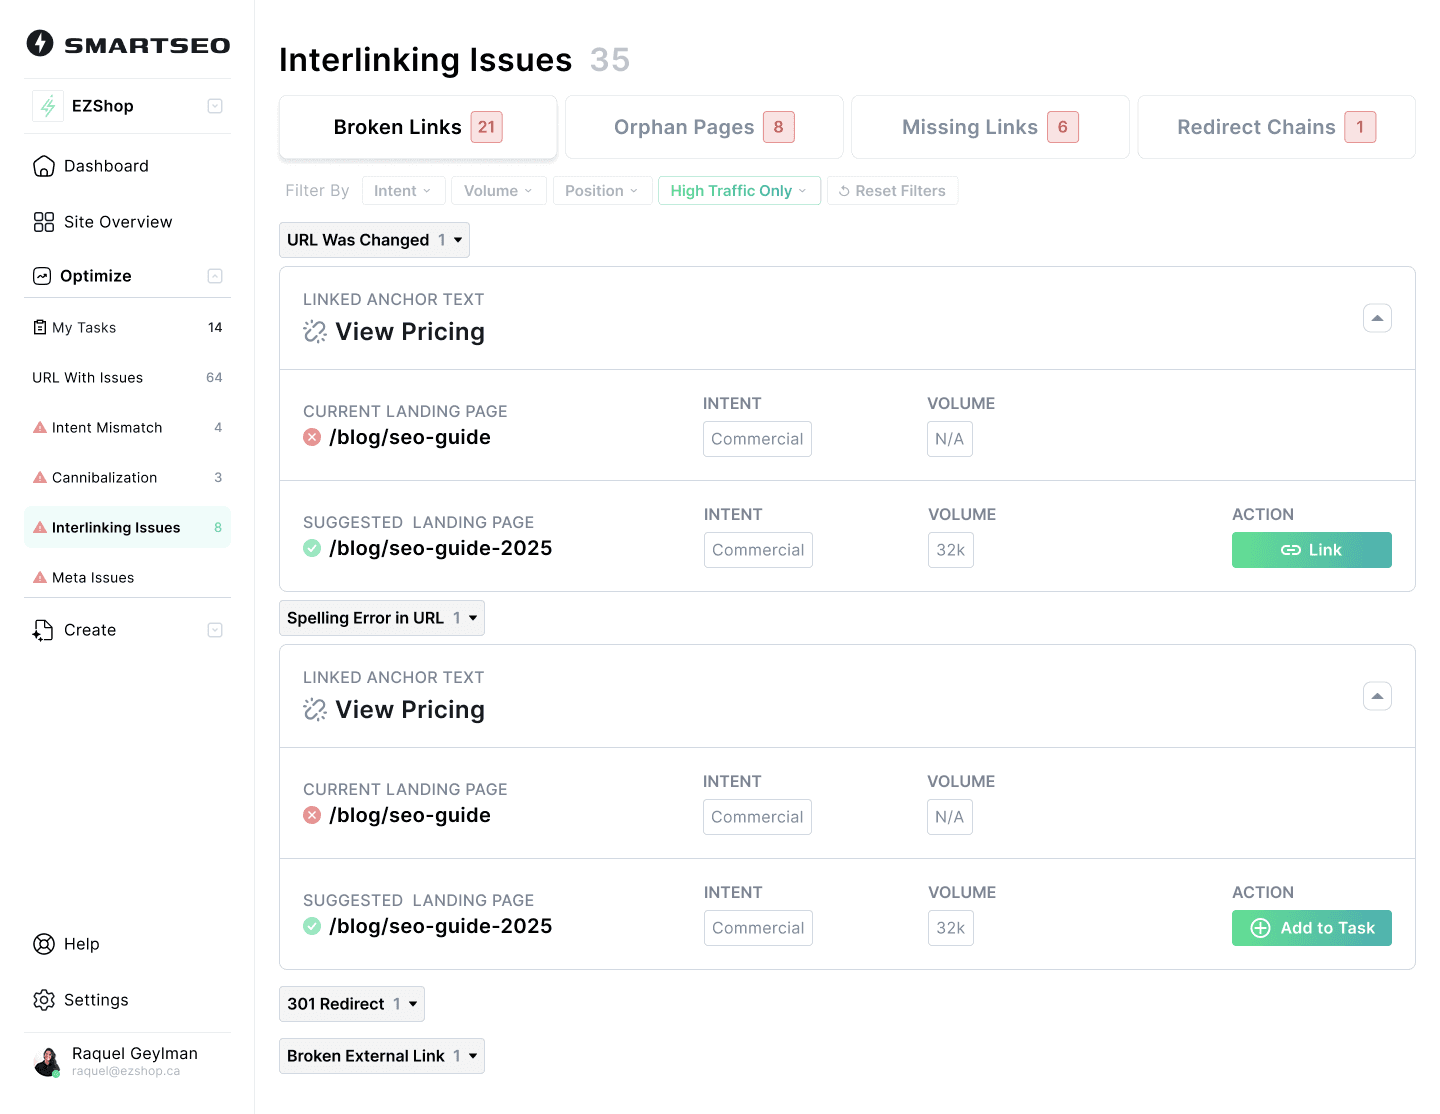This screenshot has width=1440, height=1114.
Task: Open the Volume filter dropdown
Action: (x=498, y=191)
